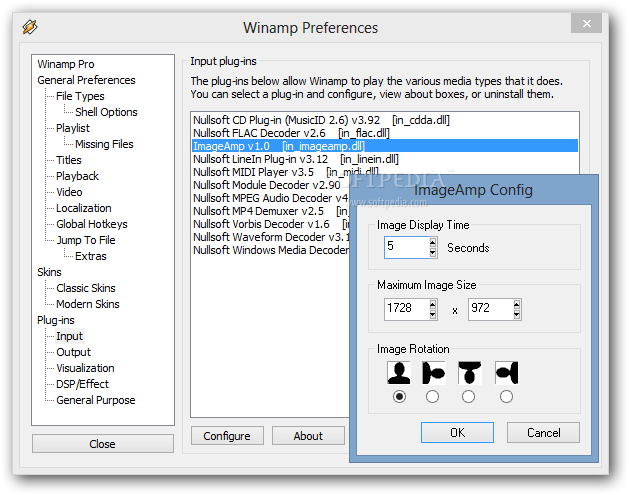This screenshot has width=629, height=495.
Task: Open Classic Skins preferences page
Action: [x=86, y=288]
